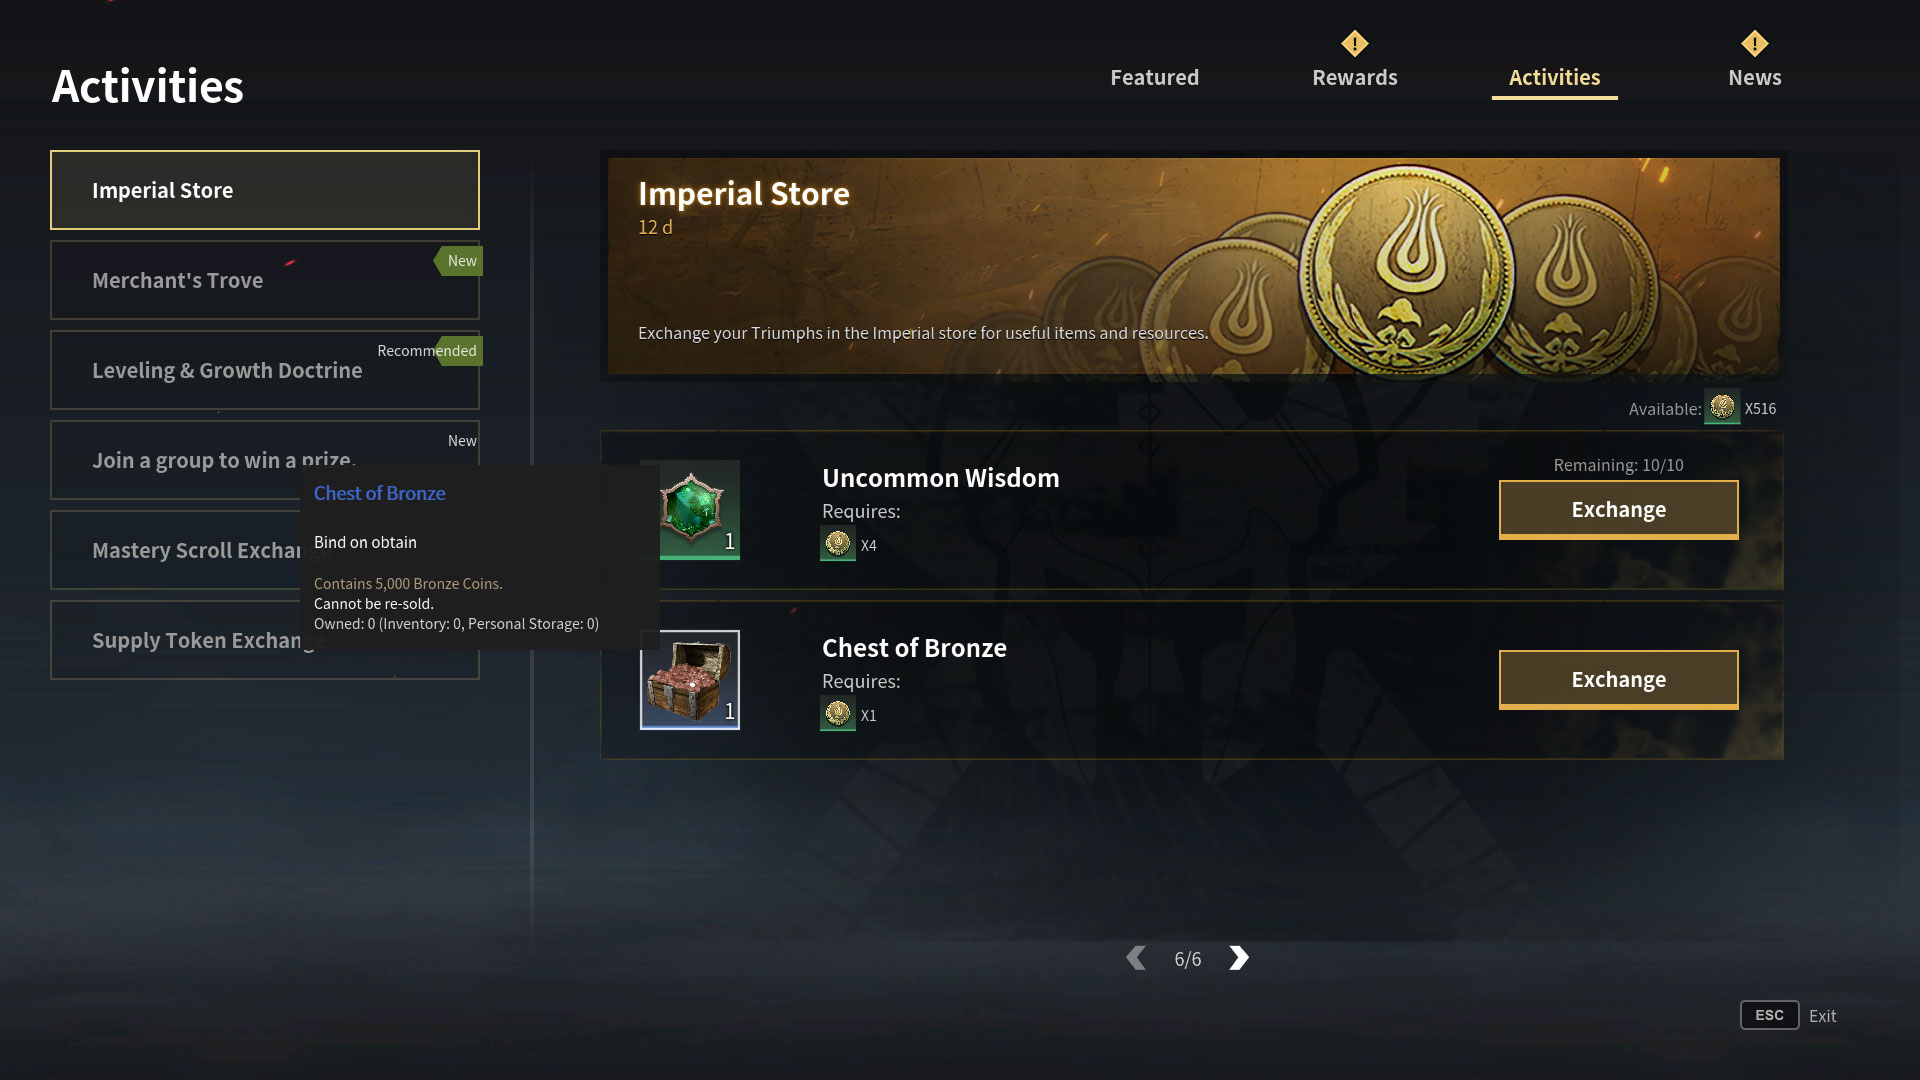Image resolution: width=1920 pixels, height=1080 pixels.
Task: Select the Activities tab
Action: [1555, 77]
